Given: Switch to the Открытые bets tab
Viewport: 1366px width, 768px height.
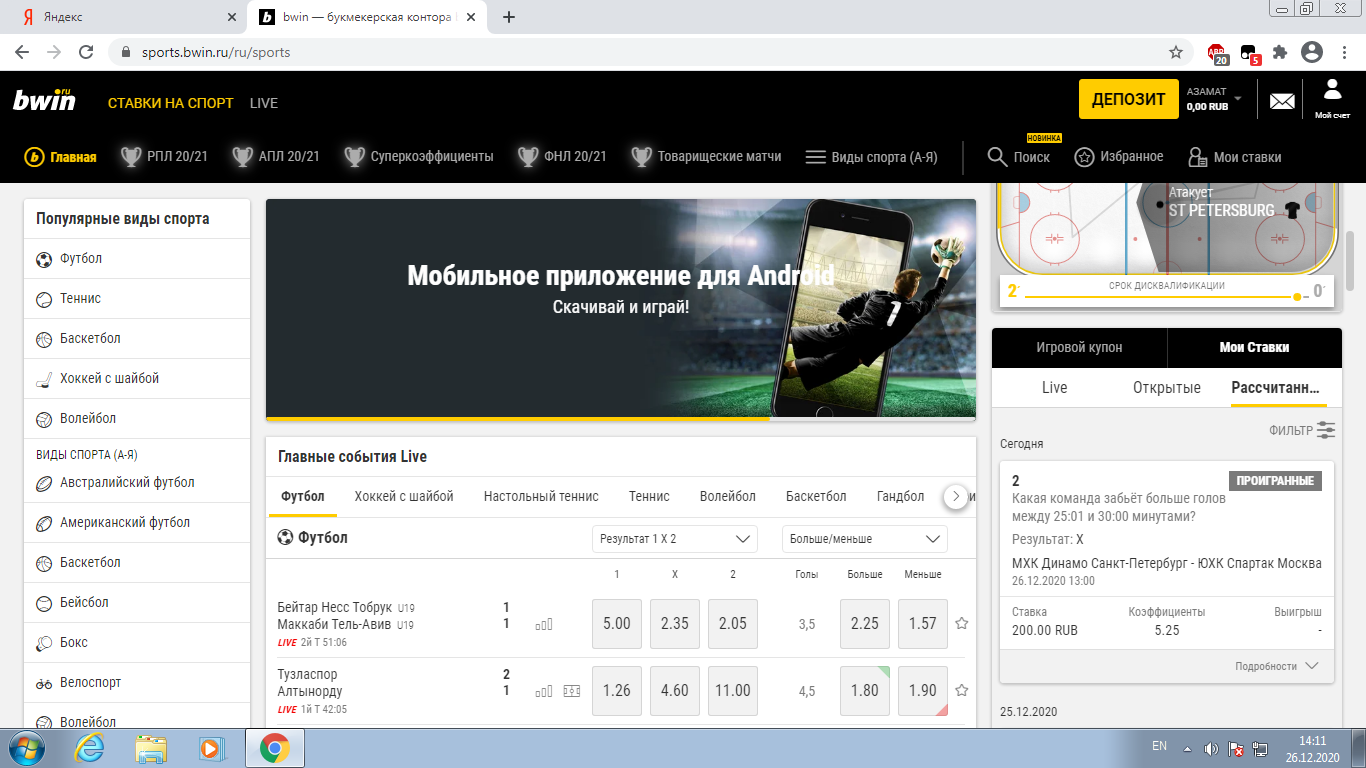Looking at the screenshot, I should tap(1166, 388).
